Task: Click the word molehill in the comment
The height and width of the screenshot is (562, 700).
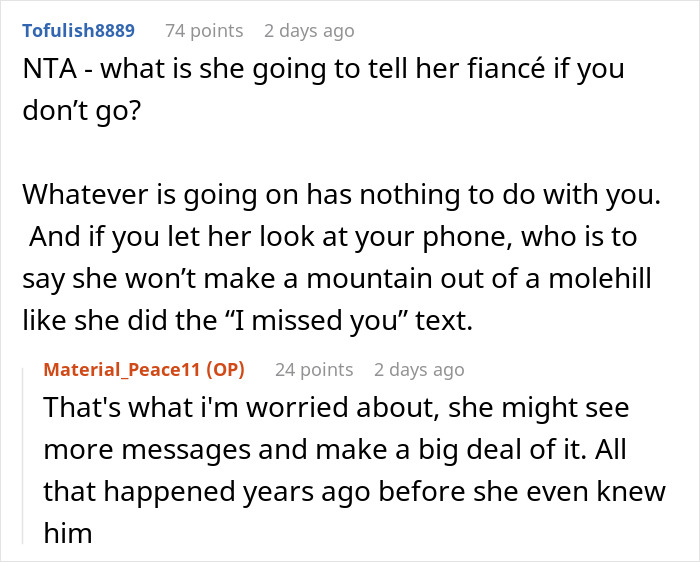Action: click(600, 278)
